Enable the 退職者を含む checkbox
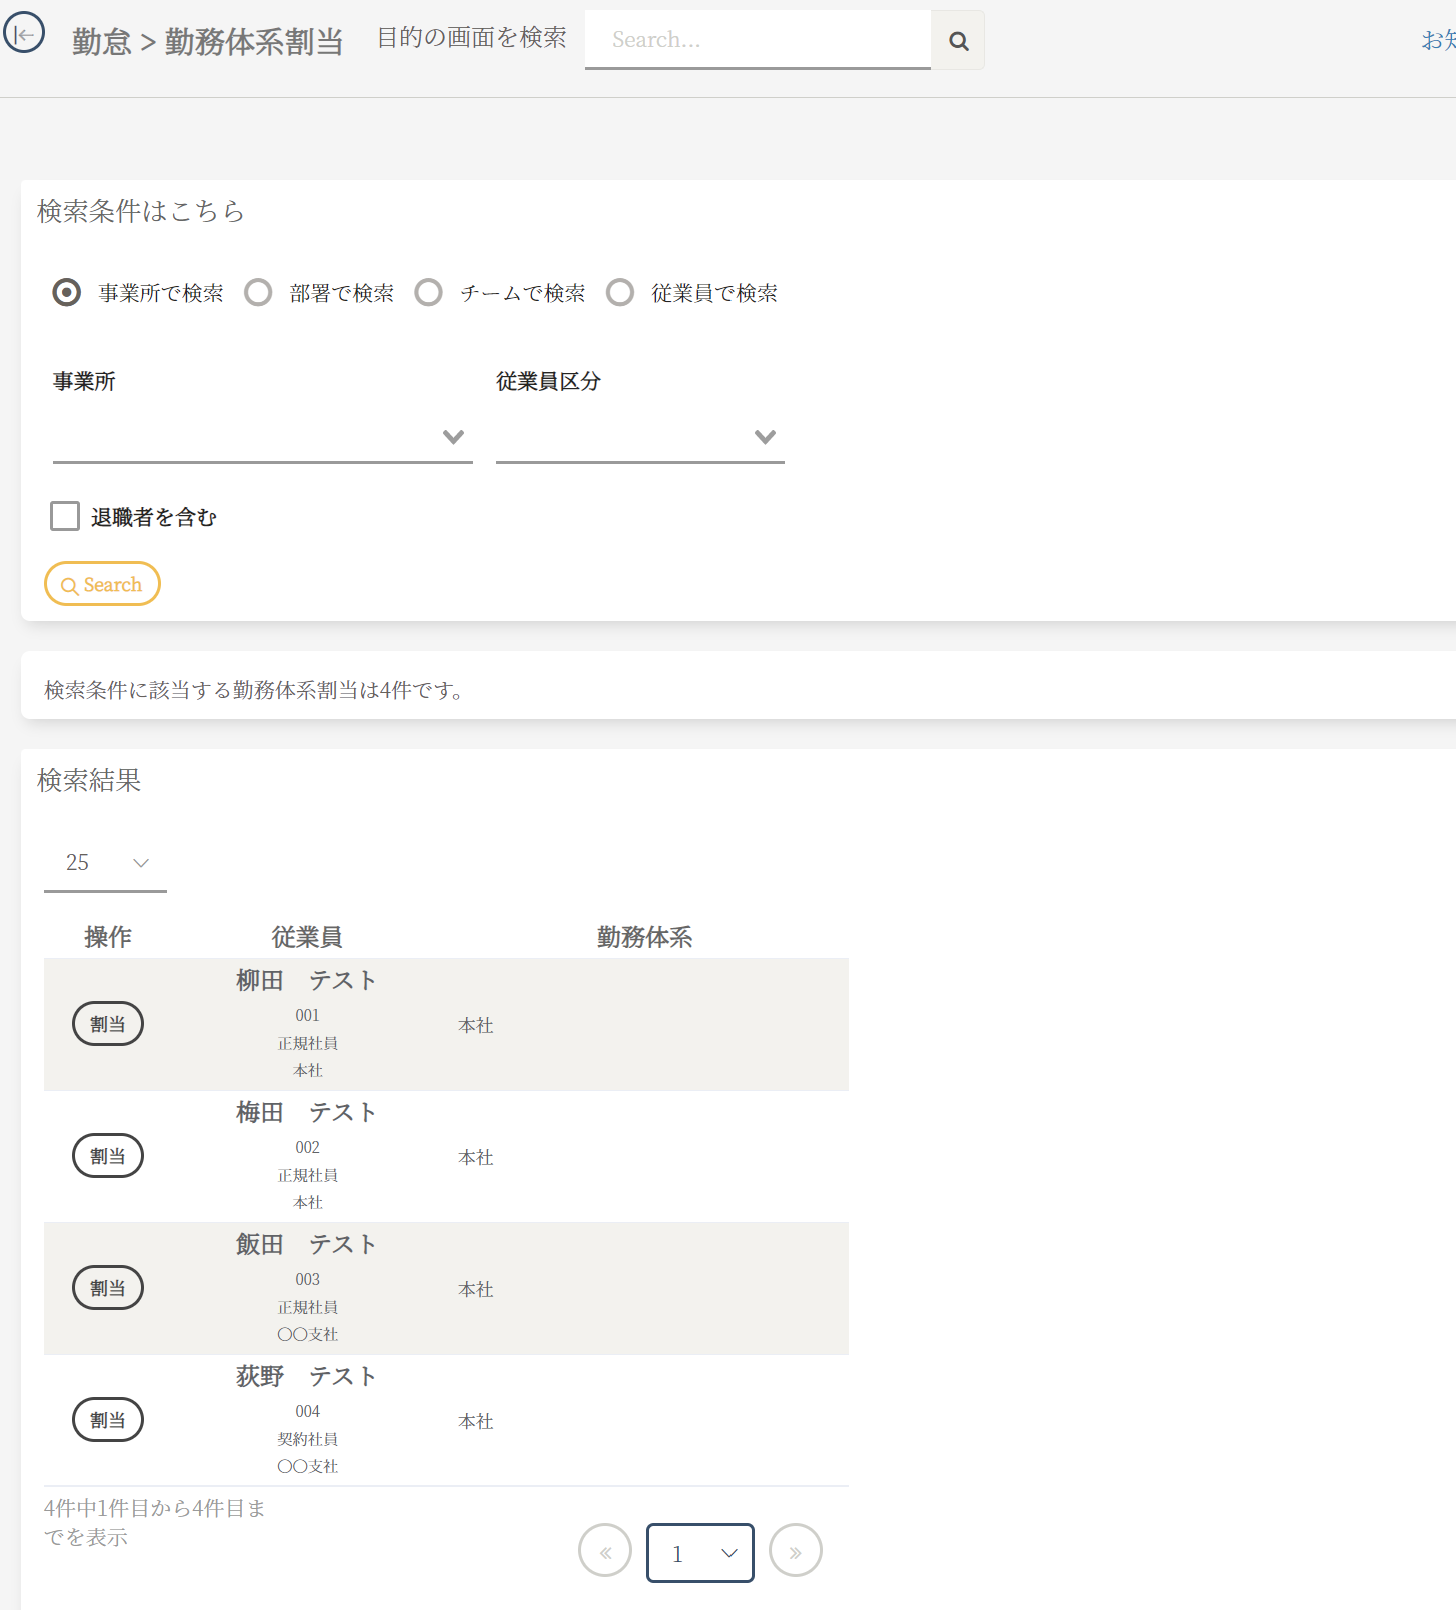1456x1610 pixels. coord(65,516)
